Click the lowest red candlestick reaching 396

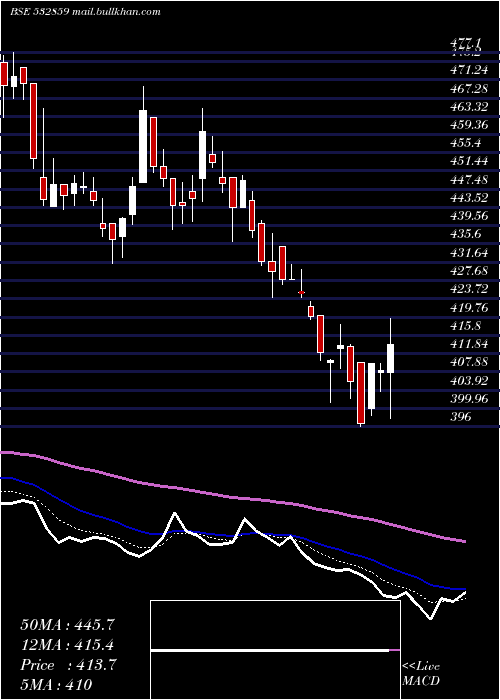pyautogui.click(x=361, y=393)
